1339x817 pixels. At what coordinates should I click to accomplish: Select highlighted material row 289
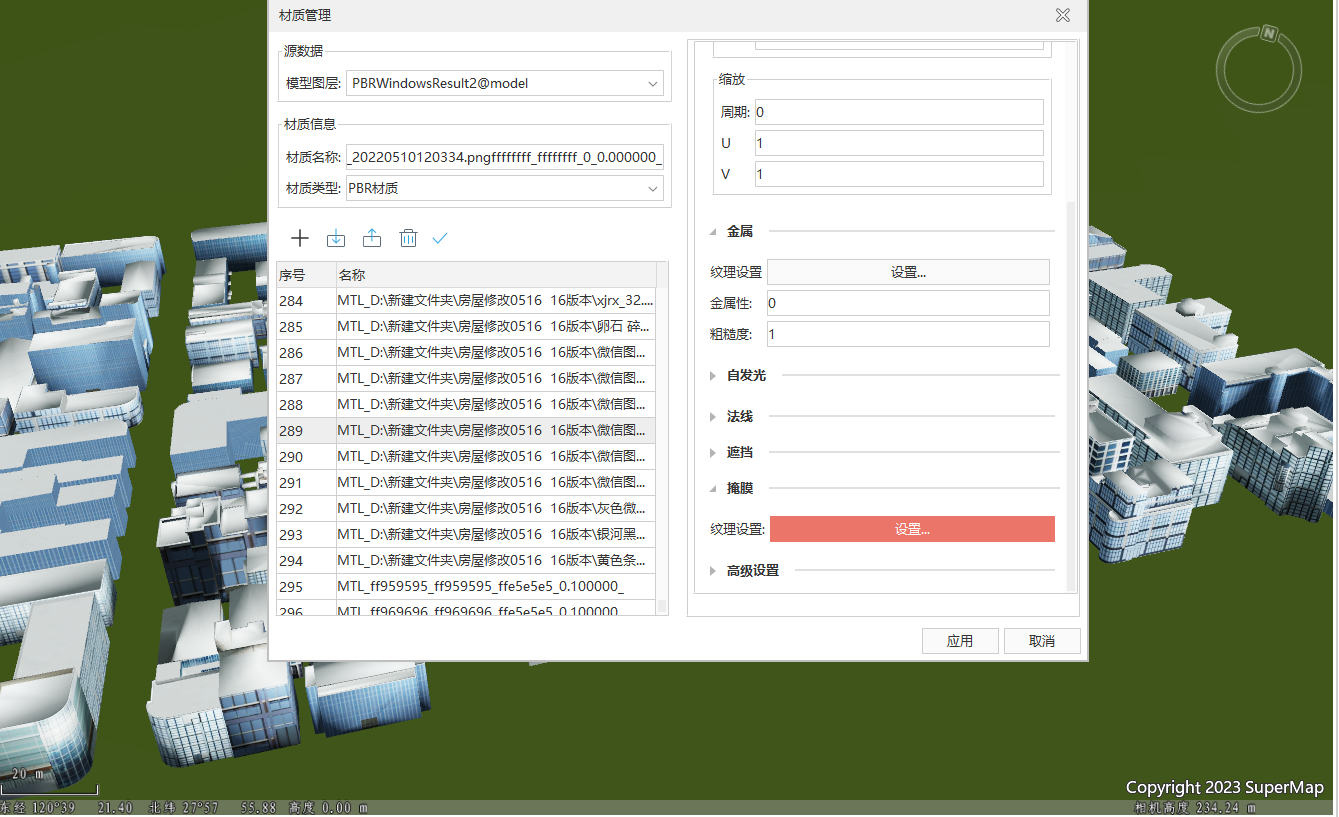466,431
